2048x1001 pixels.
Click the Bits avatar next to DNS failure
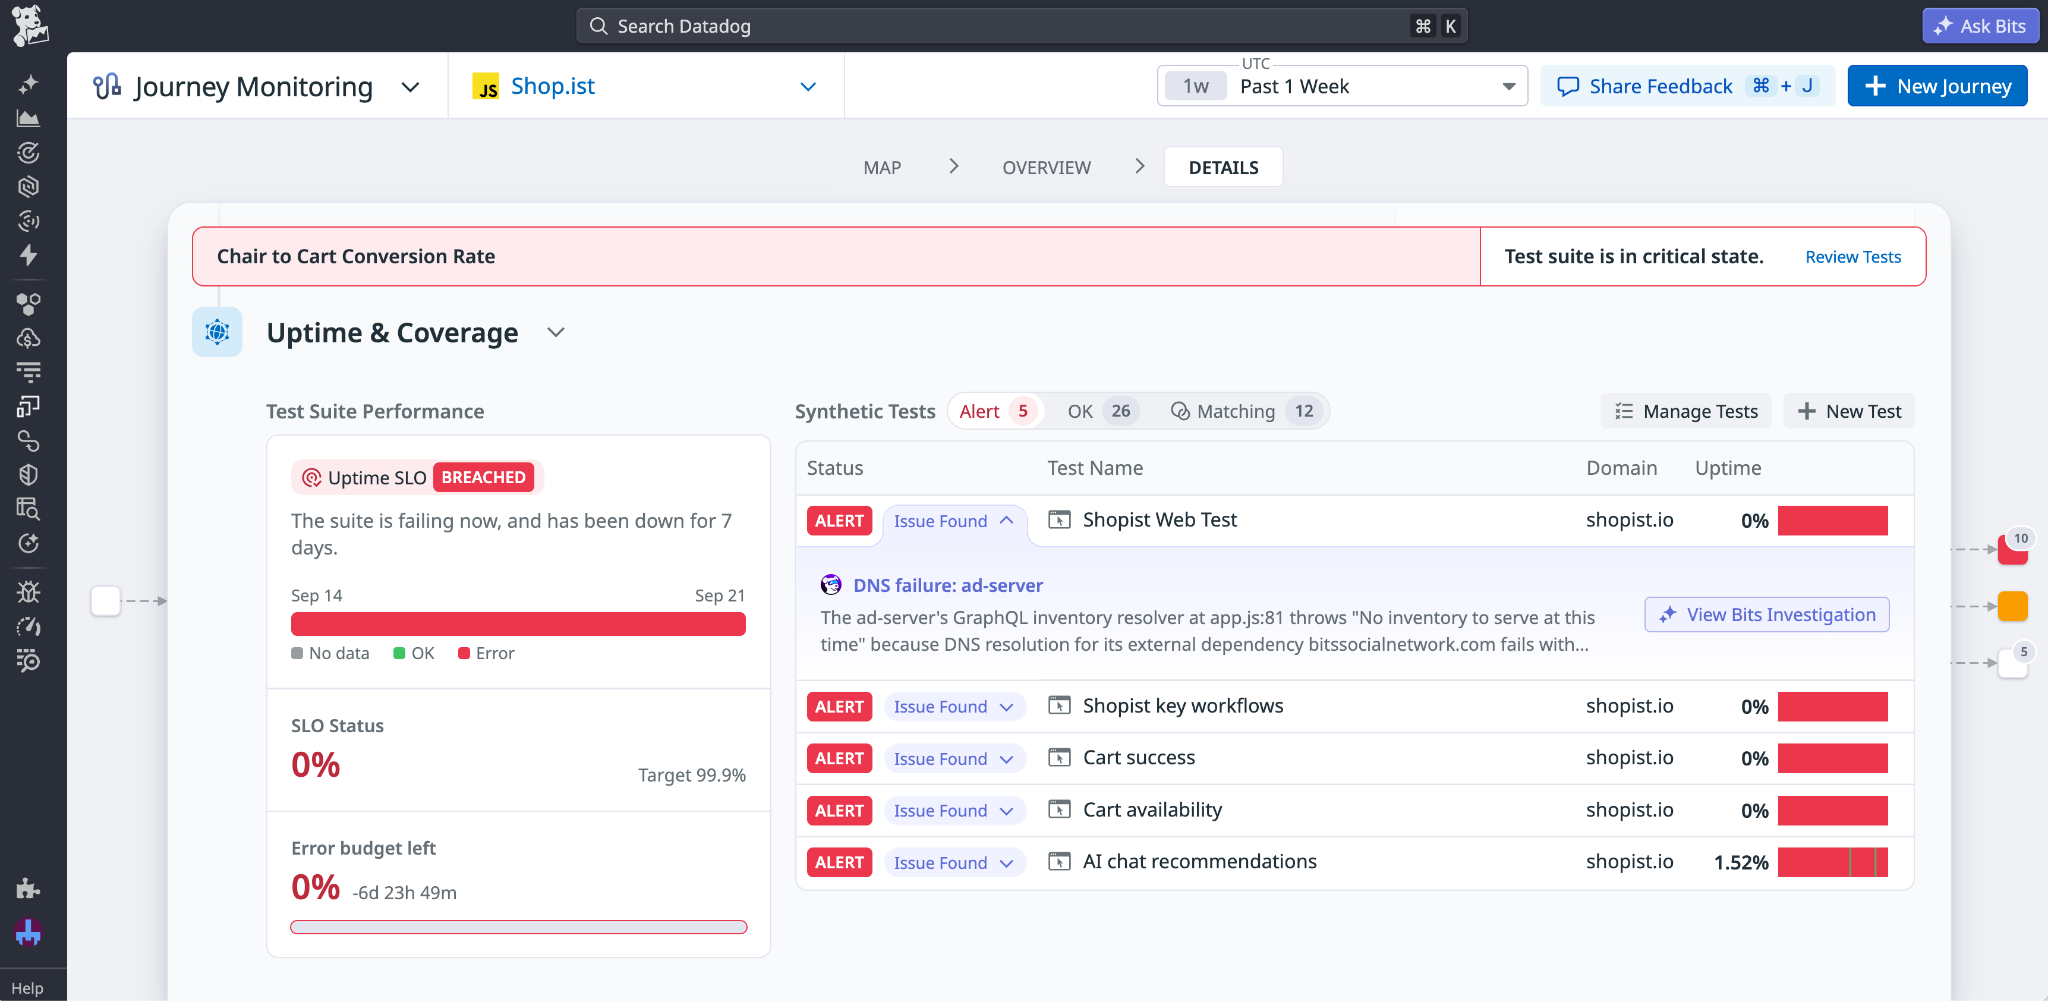pos(831,585)
